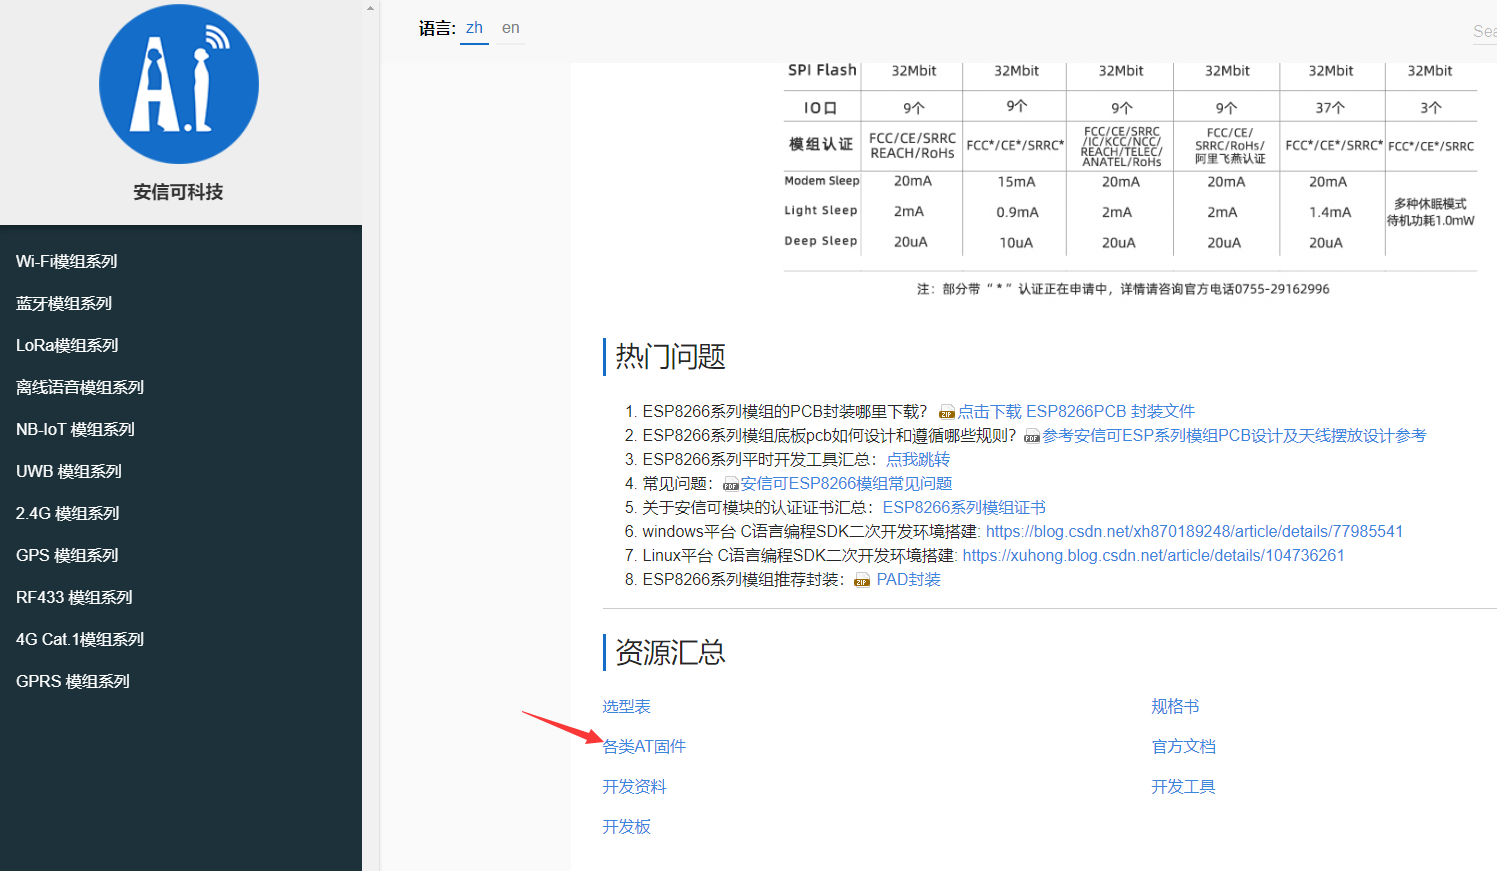This screenshot has width=1497, height=871.
Task: Click the Light Sleep row label
Action: (x=821, y=211)
